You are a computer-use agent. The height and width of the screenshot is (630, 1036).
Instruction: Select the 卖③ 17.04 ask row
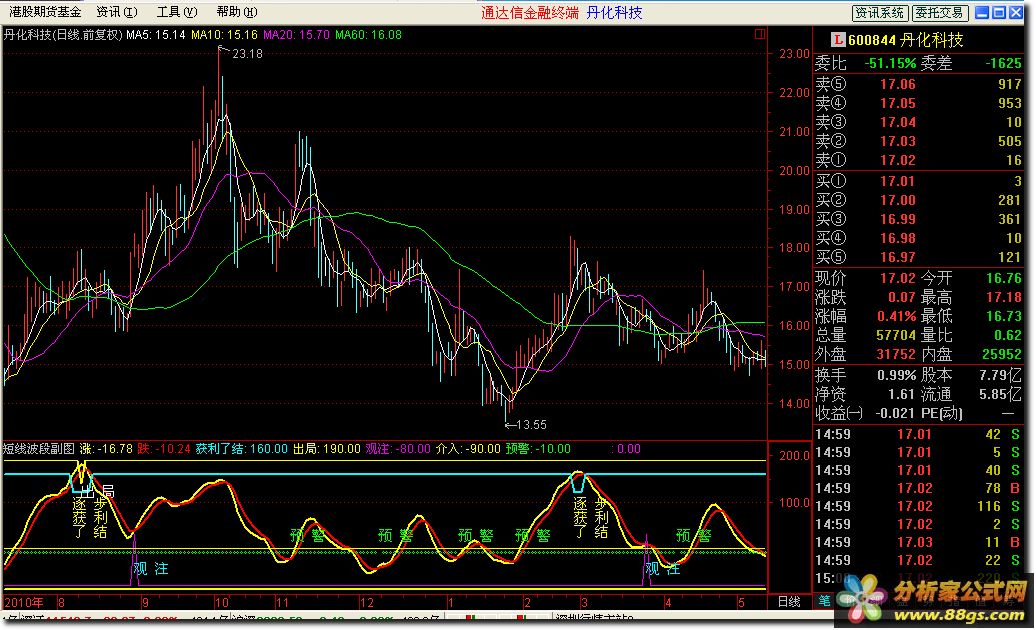(x=918, y=122)
